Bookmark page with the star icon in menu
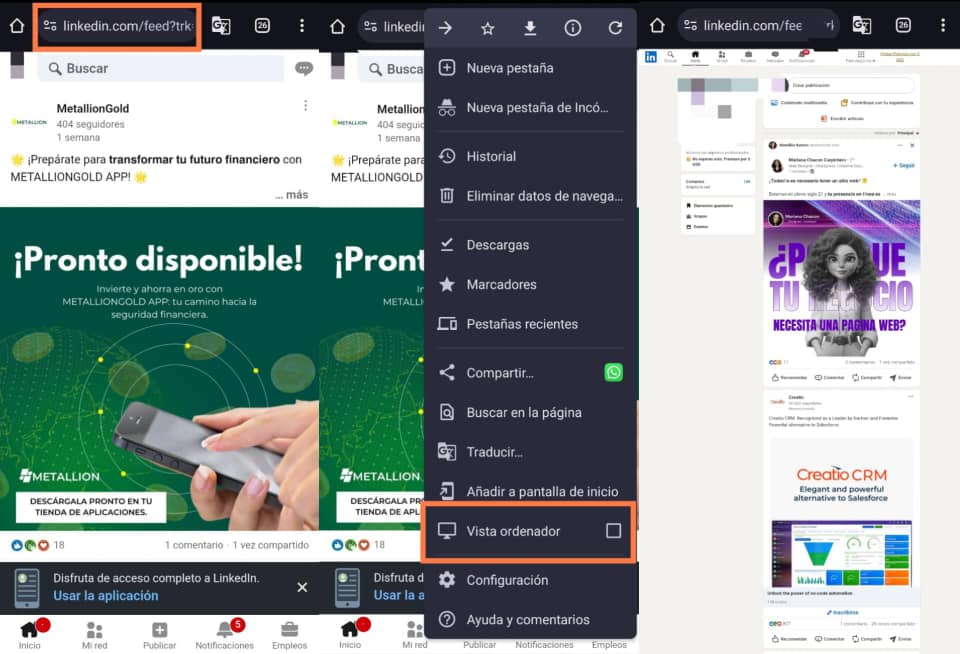 (x=487, y=28)
